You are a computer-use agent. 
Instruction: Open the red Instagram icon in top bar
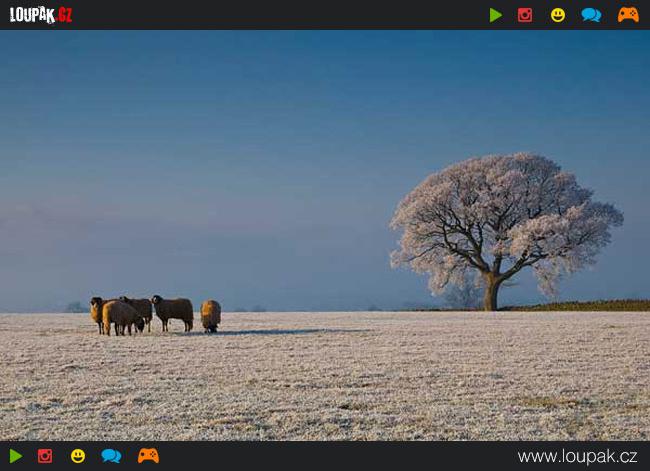click(x=525, y=15)
